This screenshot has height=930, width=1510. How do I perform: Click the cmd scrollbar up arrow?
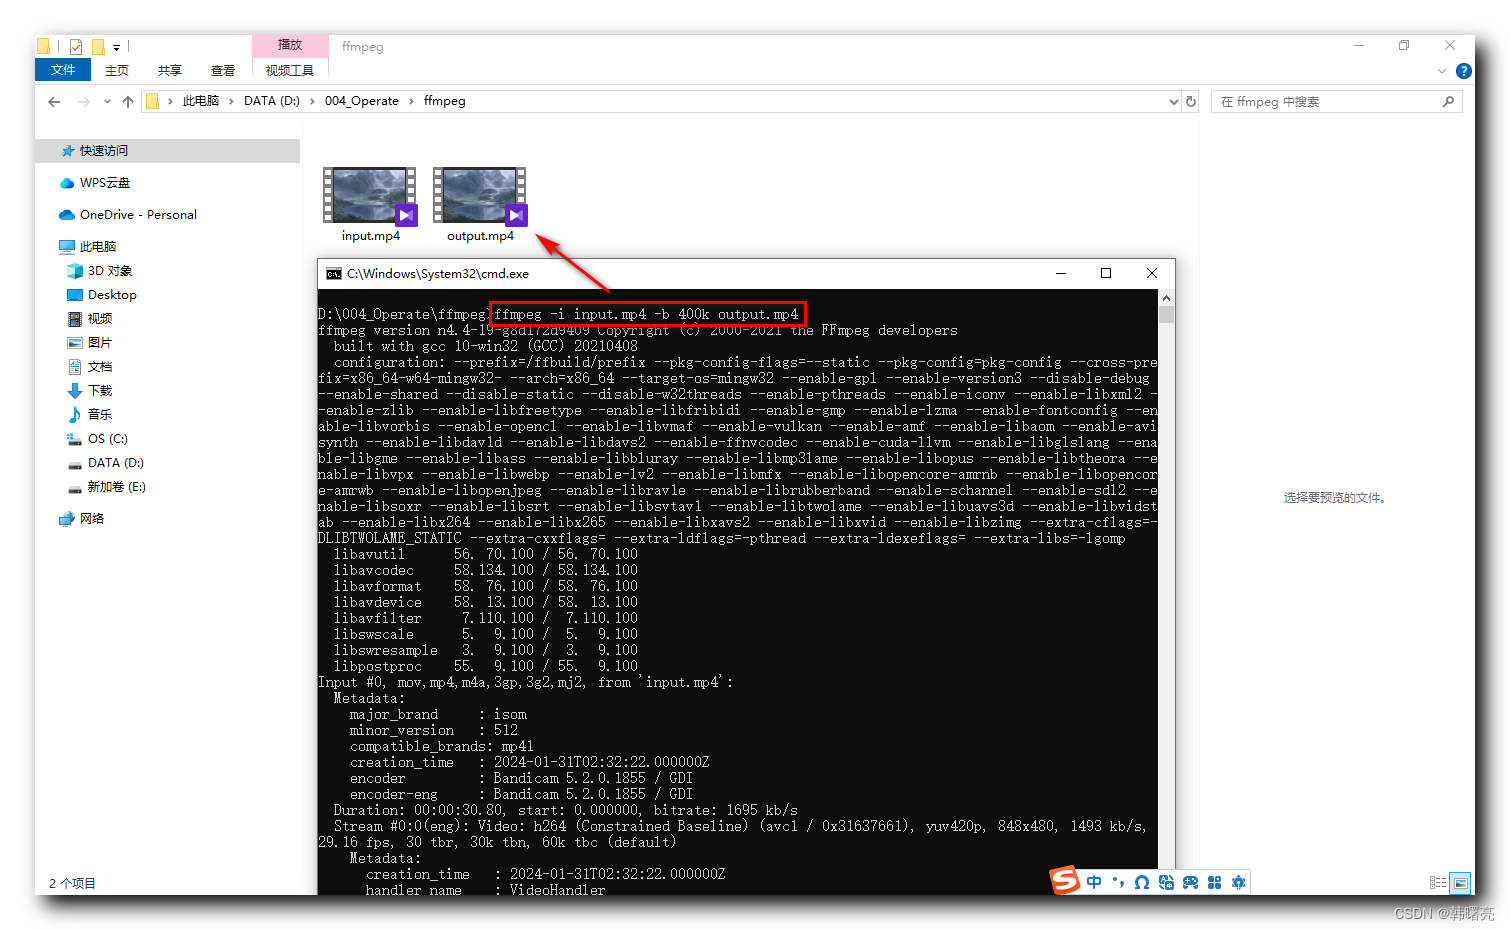(1166, 298)
